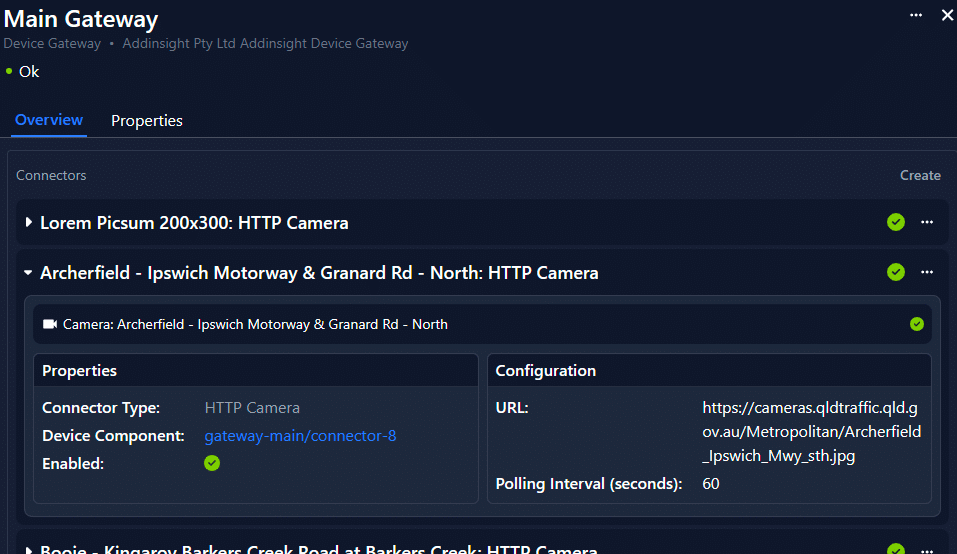Select the Overview tab
957x554 pixels.
(x=49, y=120)
